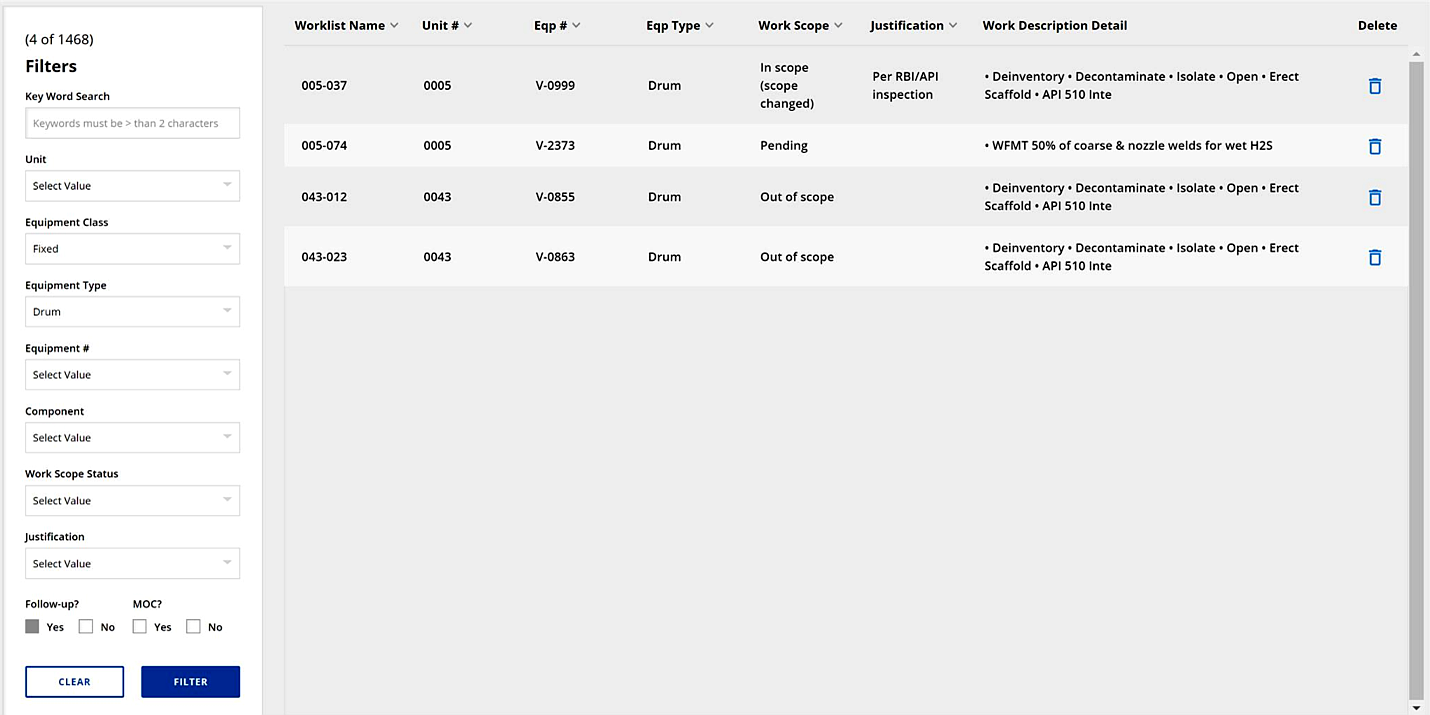
Task: Remove entry 043-012 via its trash icon
Action: click(x=1374, y=197)
